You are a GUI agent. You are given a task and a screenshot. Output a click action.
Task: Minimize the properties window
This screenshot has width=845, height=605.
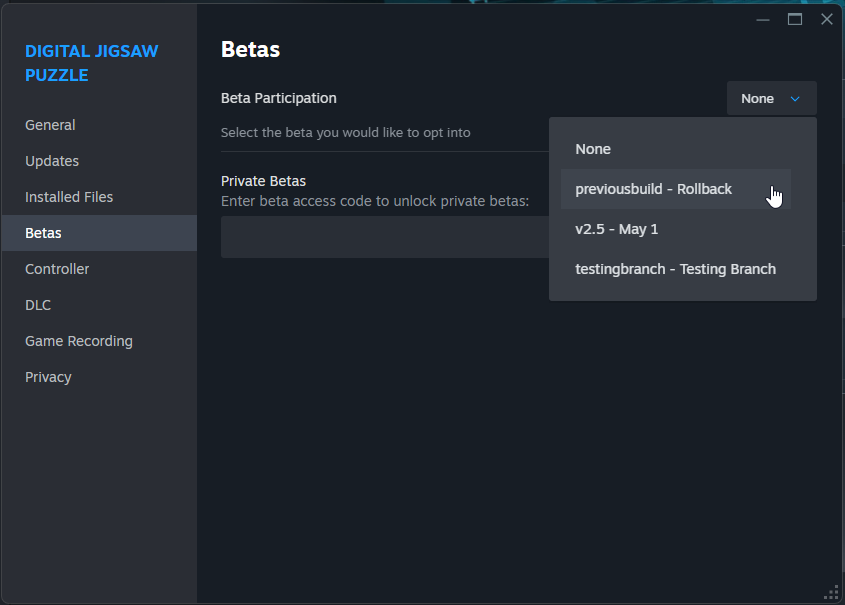763,20
